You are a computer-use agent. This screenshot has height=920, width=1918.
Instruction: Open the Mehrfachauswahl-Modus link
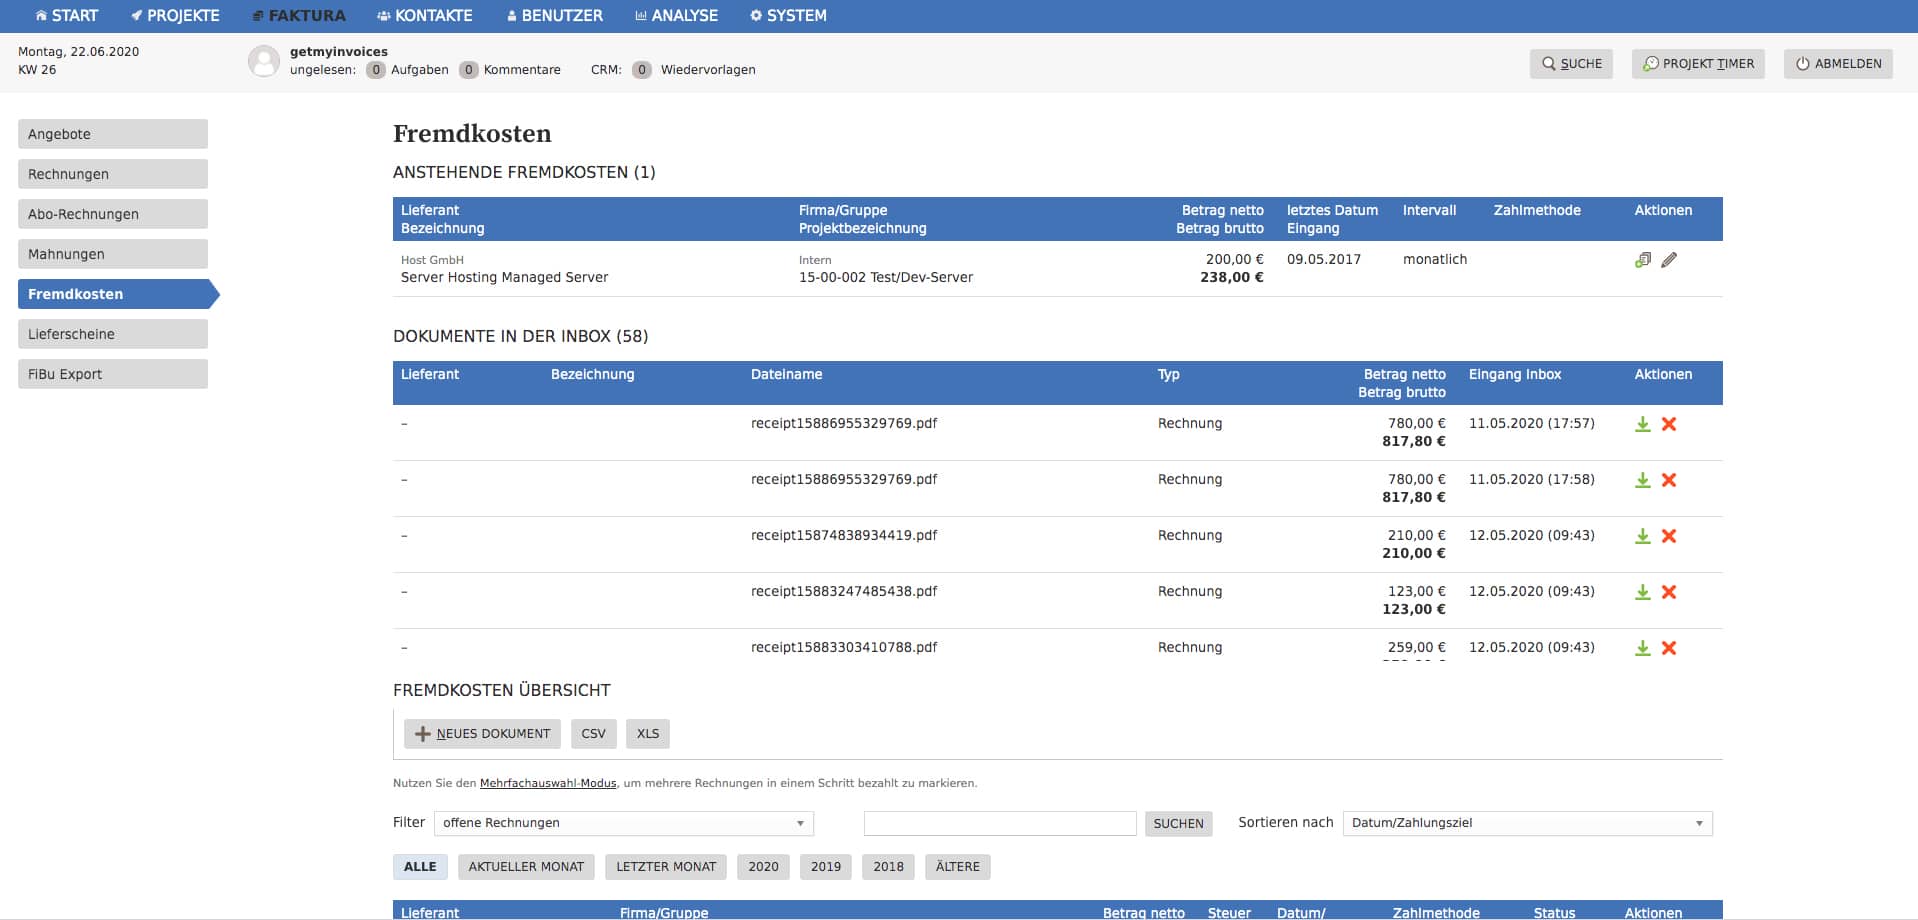point(548,784)
